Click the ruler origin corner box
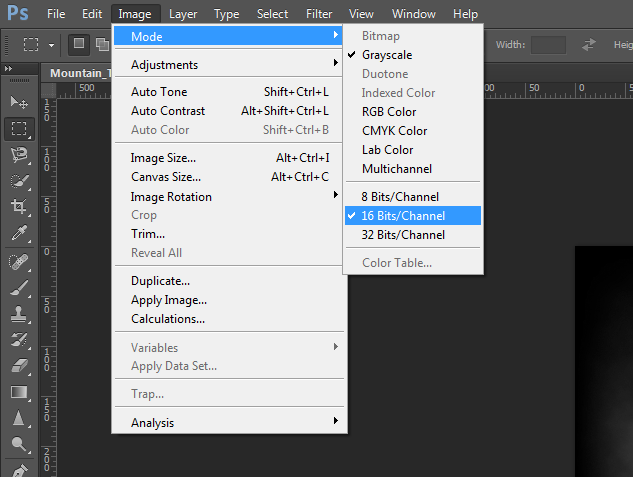Image resolution: width=633 pixels, height=477 pixels. coord(49,91)
